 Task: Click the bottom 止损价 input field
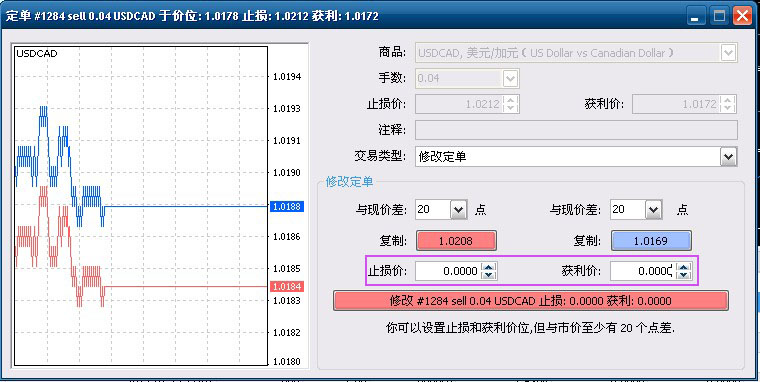tap(449, 271)
